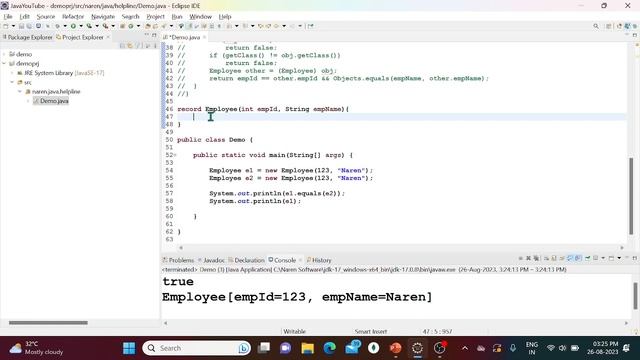Toggle Scroll Lock in the Console toolbar
Image resolution: width=640 pixels, height=360 pixels.
point(554,258)
